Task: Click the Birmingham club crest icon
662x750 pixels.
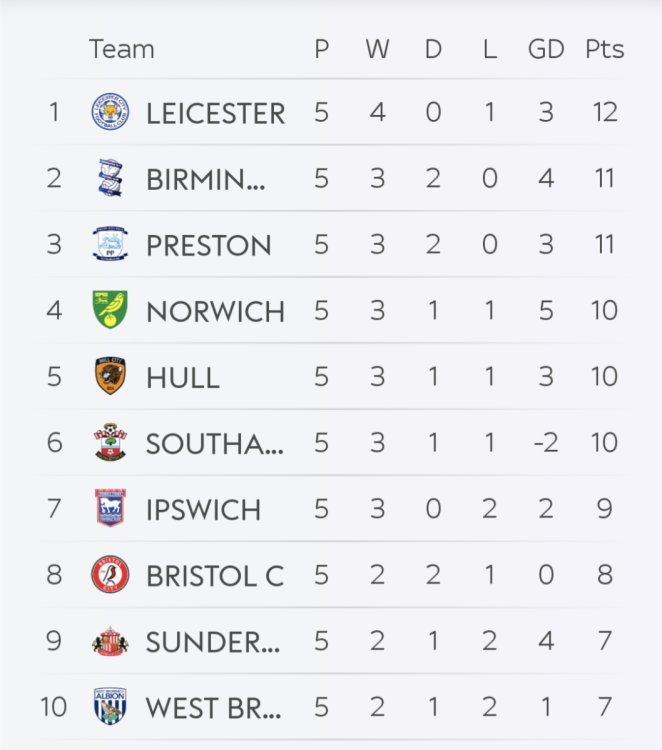Action: 109,178
